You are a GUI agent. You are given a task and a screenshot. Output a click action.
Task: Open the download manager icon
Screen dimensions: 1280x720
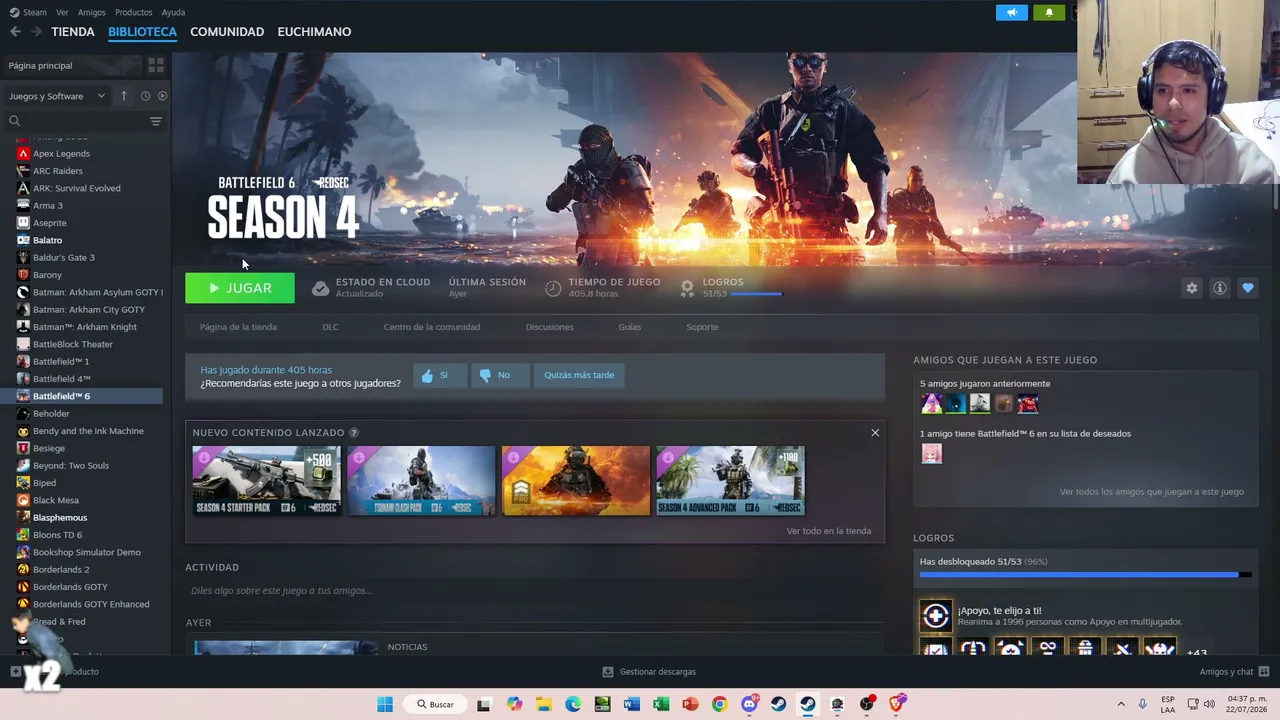(x=608, y=672)
